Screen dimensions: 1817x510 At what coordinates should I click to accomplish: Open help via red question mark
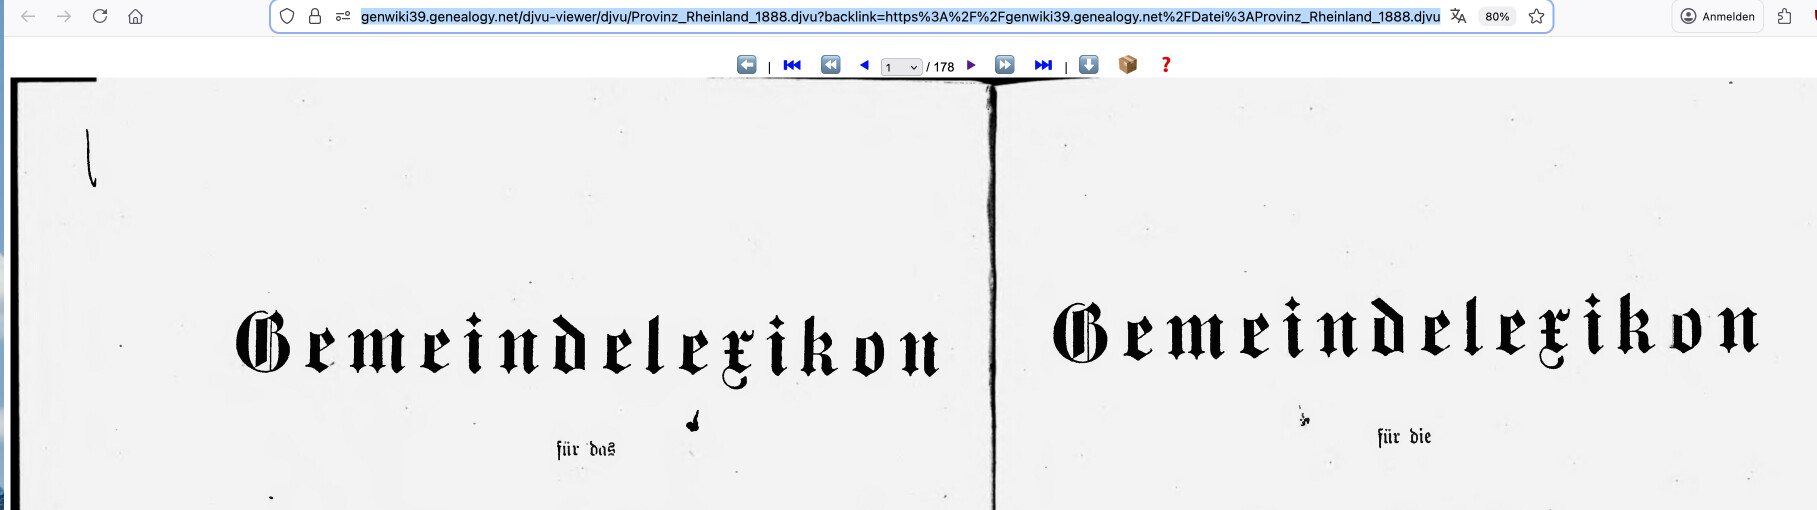1165,65
